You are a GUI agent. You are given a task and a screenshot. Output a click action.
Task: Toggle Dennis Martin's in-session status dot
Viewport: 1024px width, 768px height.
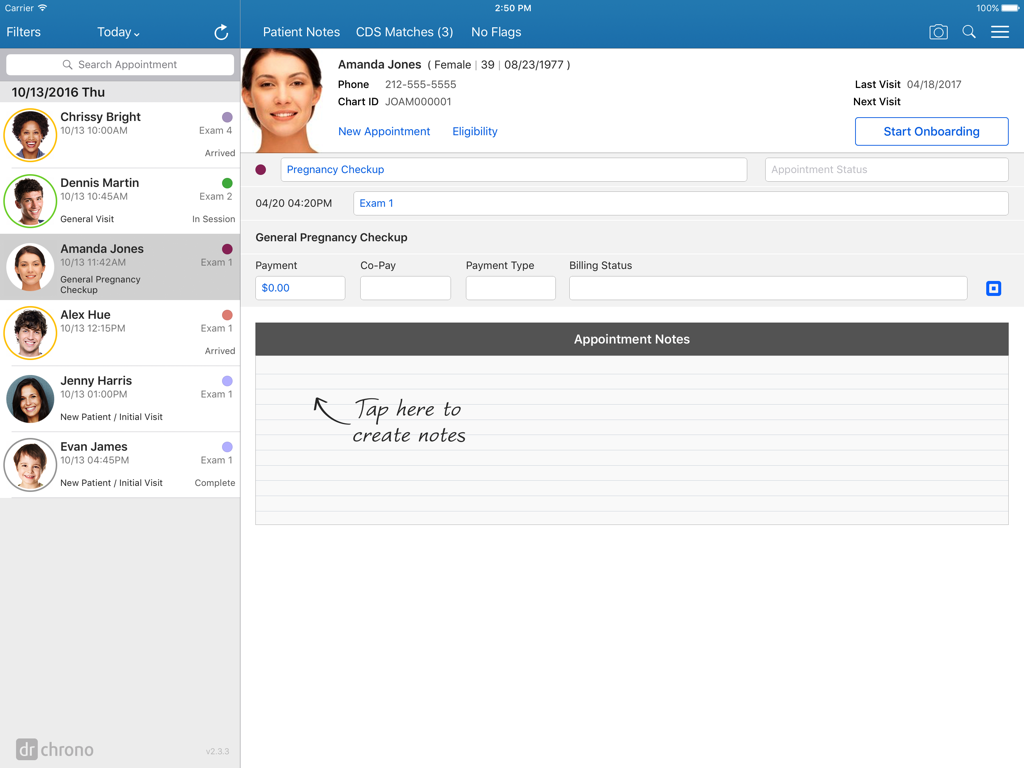[229, 183]
